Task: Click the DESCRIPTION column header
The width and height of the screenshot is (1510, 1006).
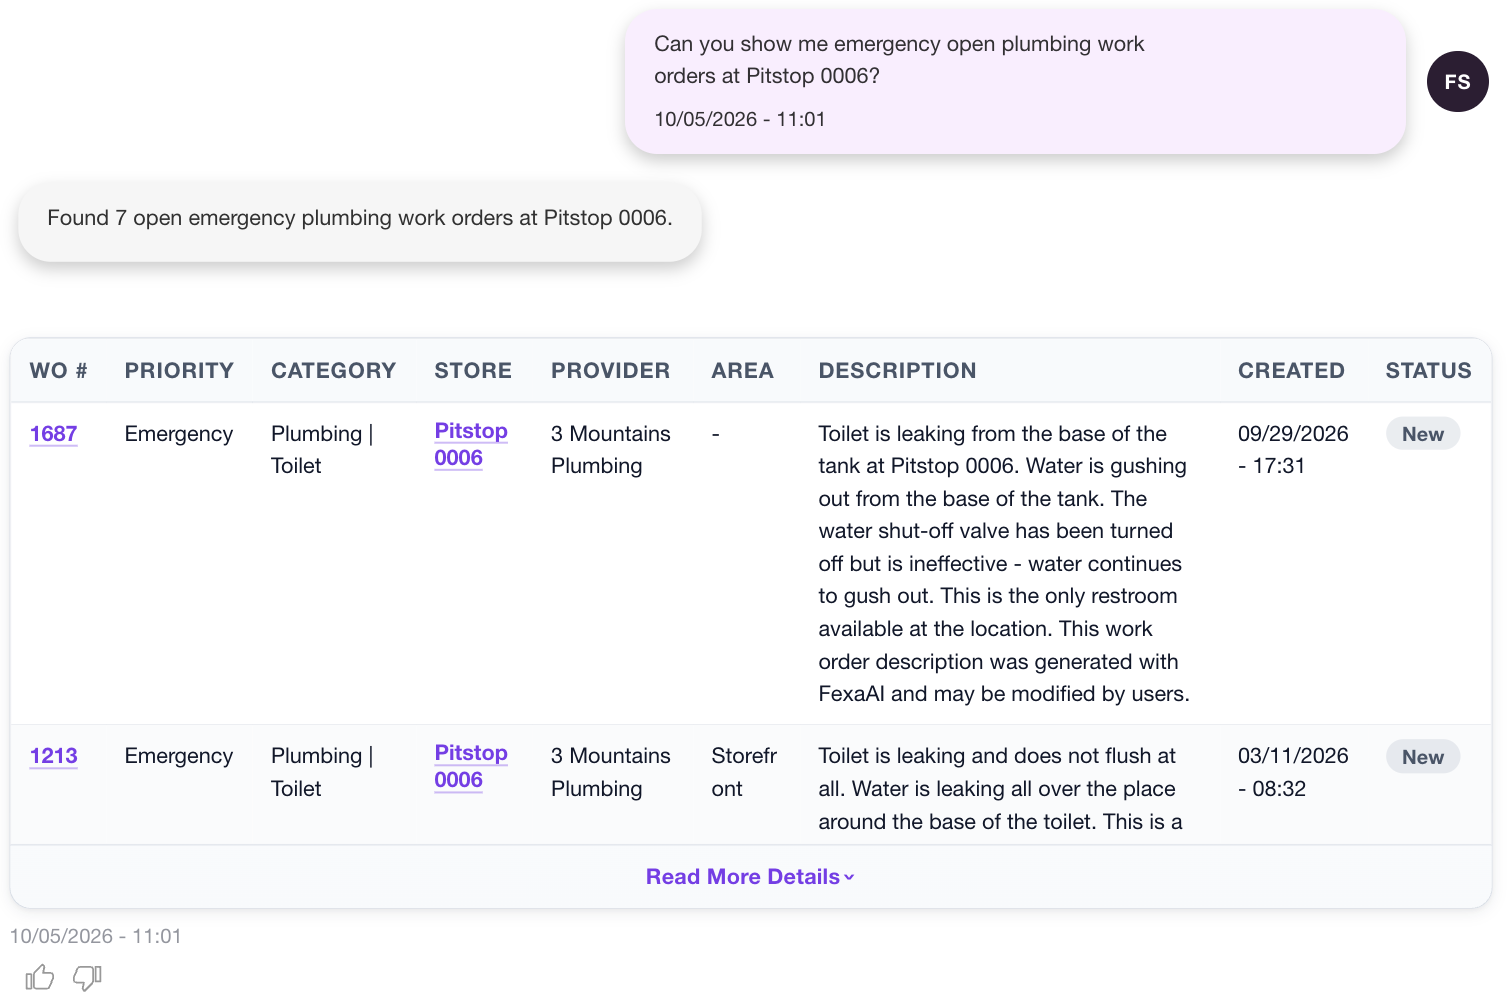Action: [897, 371]
